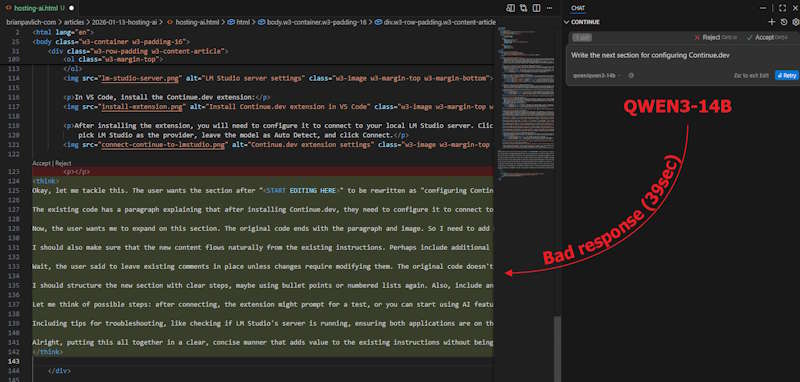This screenshot has height=382, width=800.
Task: Select 2026-01-13-hosting-ai breadcrumb folder
Action: (x=124, y=22)
